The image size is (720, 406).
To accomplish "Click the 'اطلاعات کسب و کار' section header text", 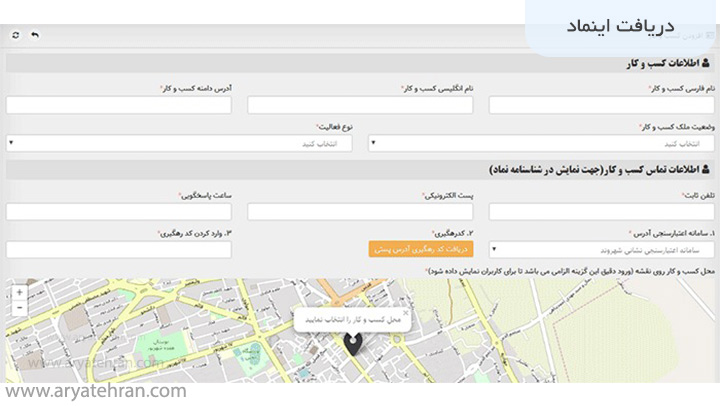I will pyautogui.click(x=663, y=63).
